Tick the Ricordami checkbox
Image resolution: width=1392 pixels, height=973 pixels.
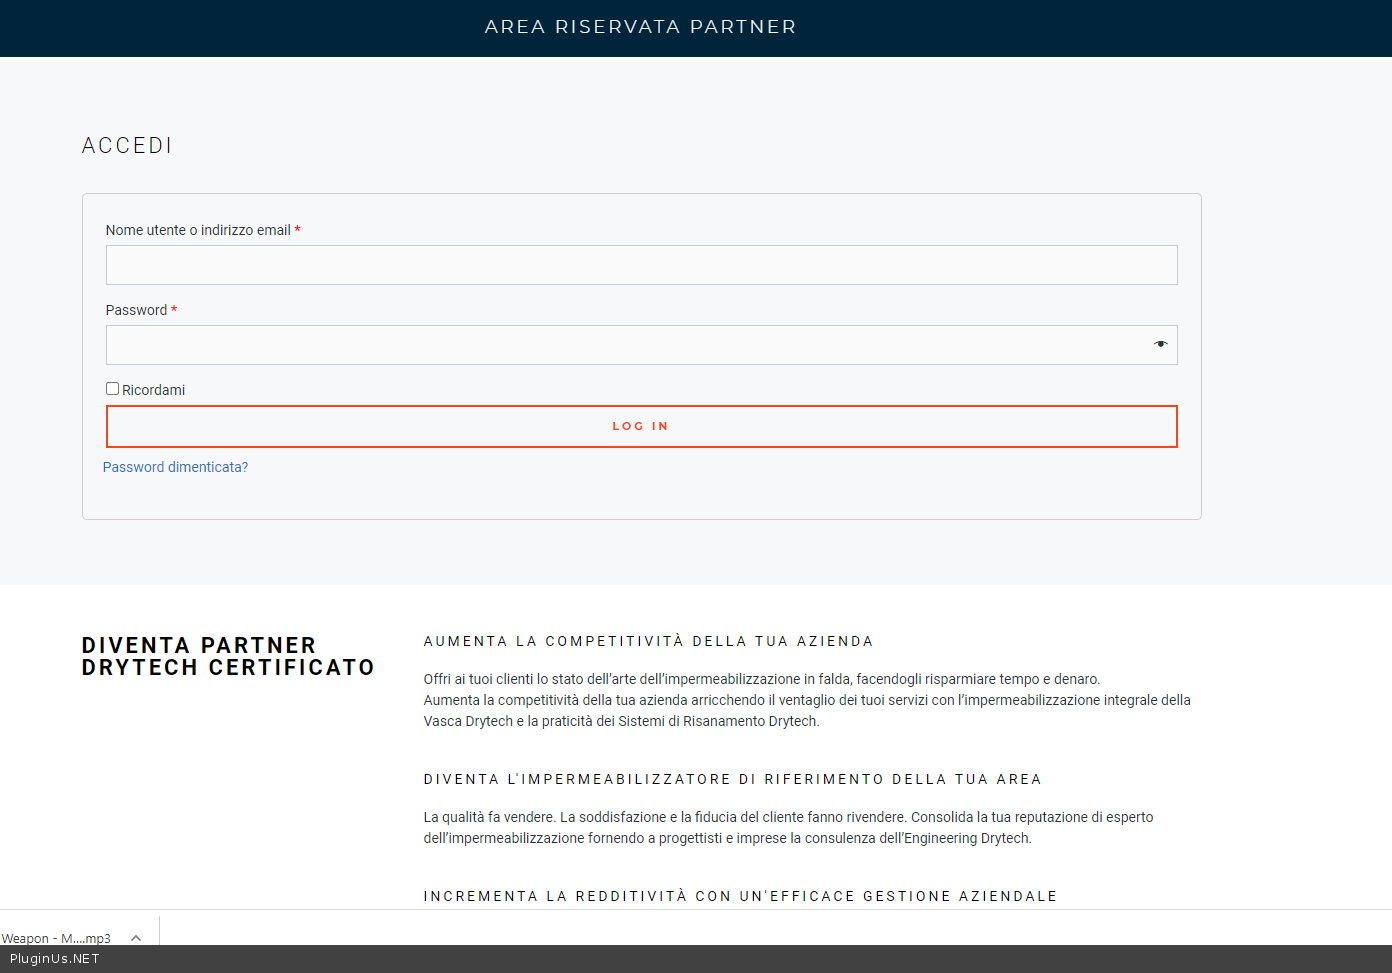[112, 389]
